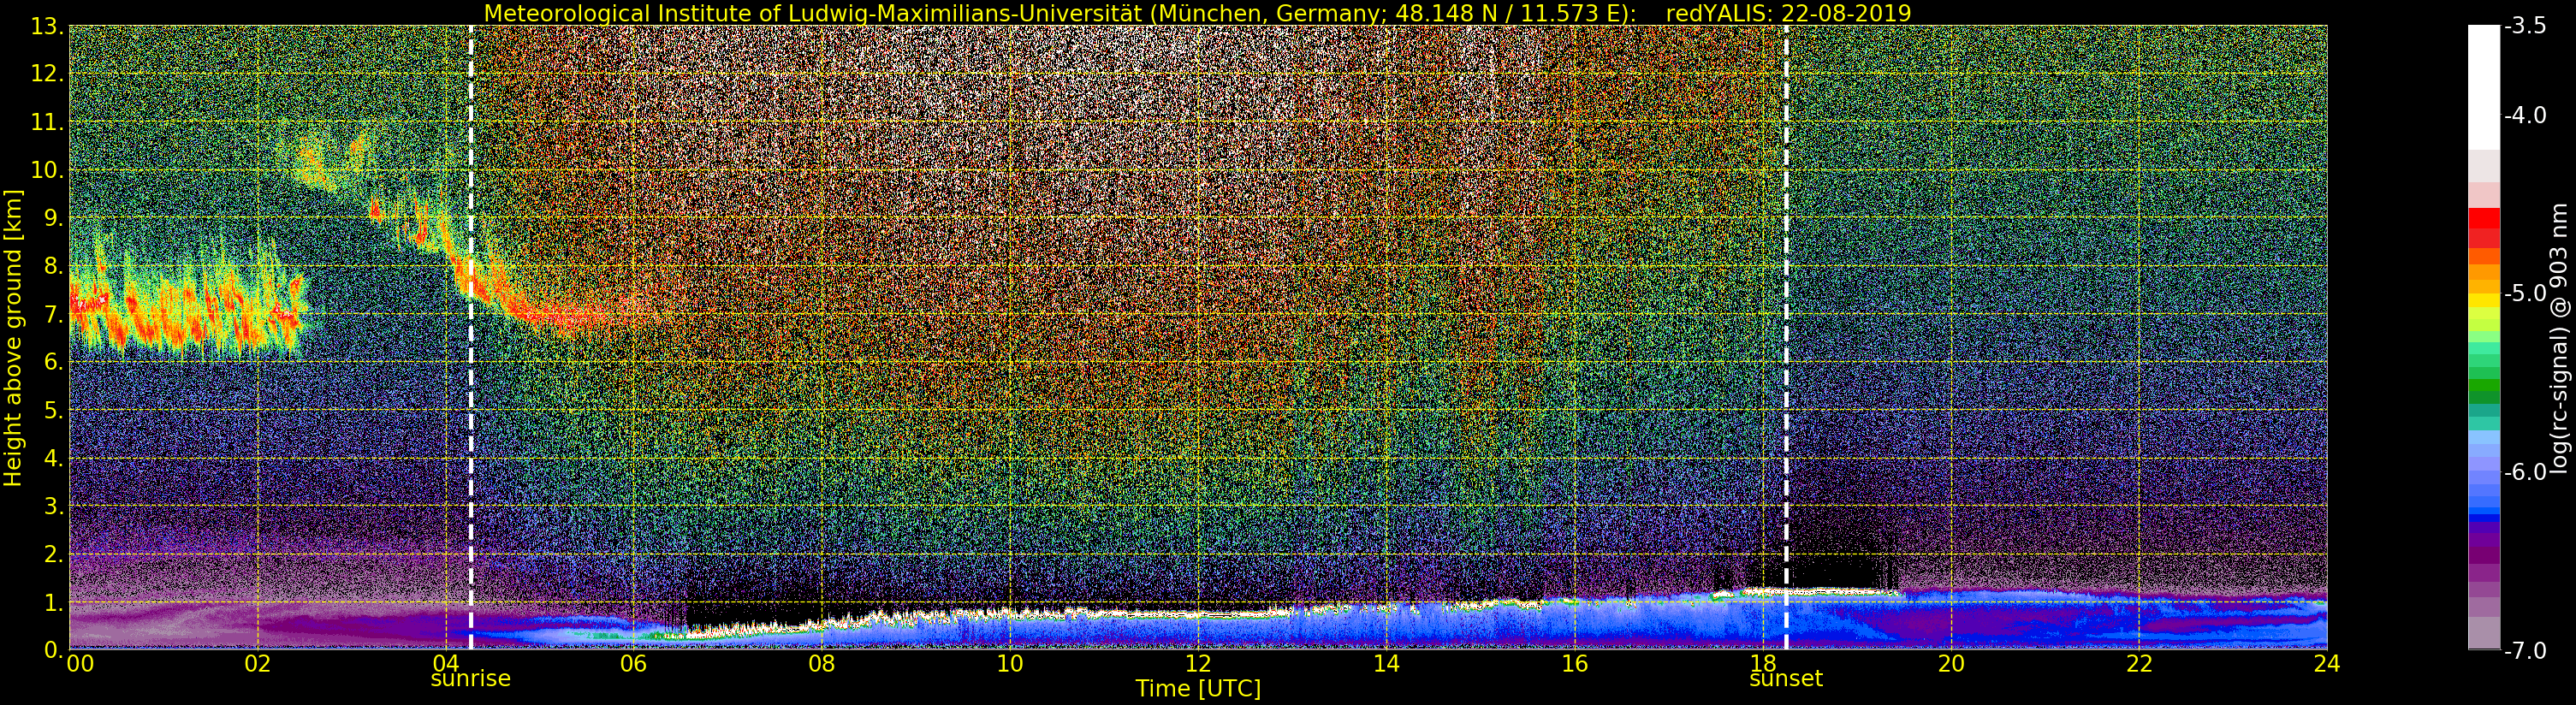Click the "-6.0" colorbar tick value
The image size is (2576, 705).
2524,472
